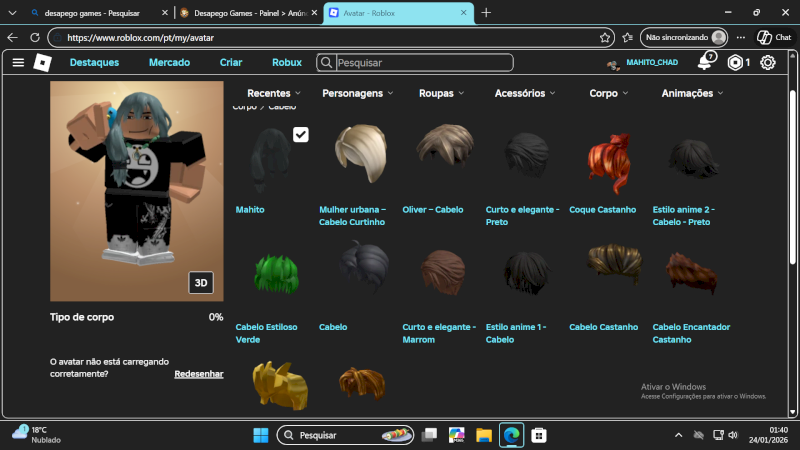Open the Acessórios dropdown menu
This screenshot has height=450, width=800.
(x=525, y=93)
